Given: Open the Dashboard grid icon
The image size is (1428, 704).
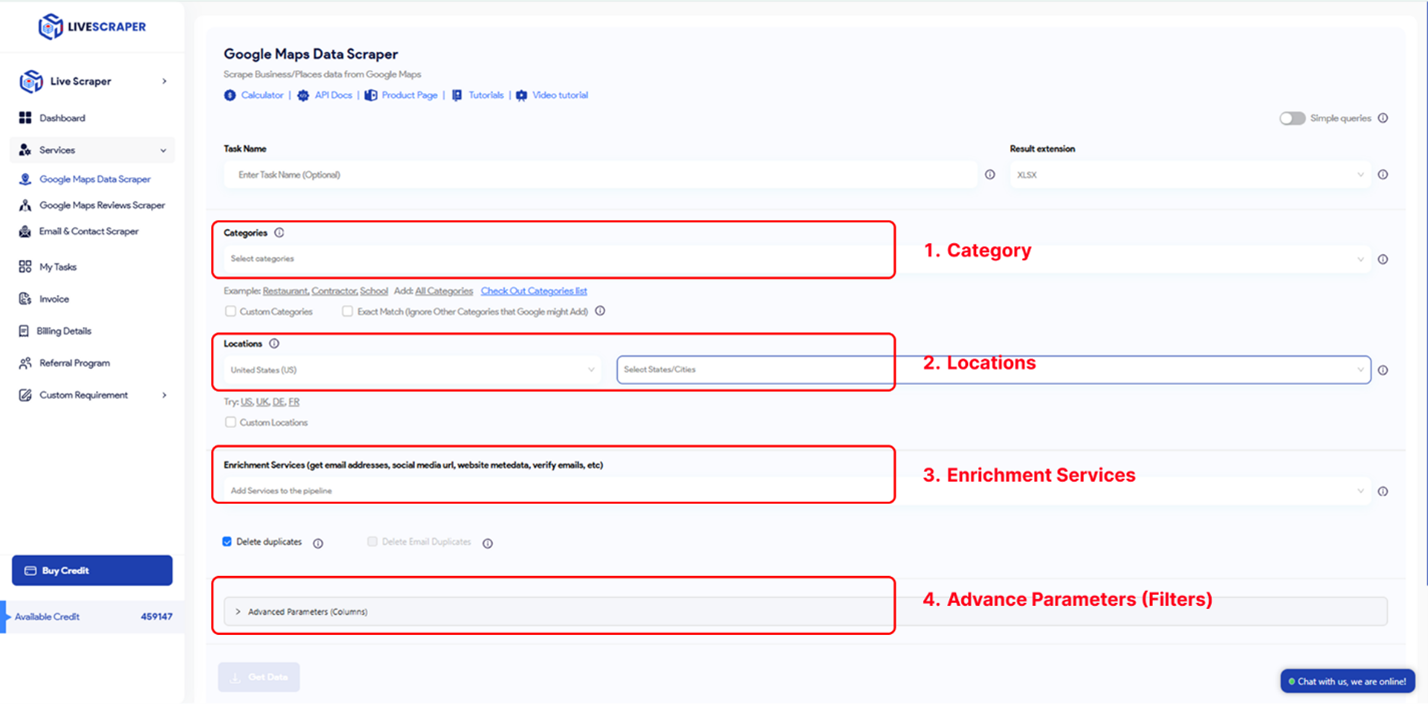Looking at the screenshot, I should click(x=25, y=118).
